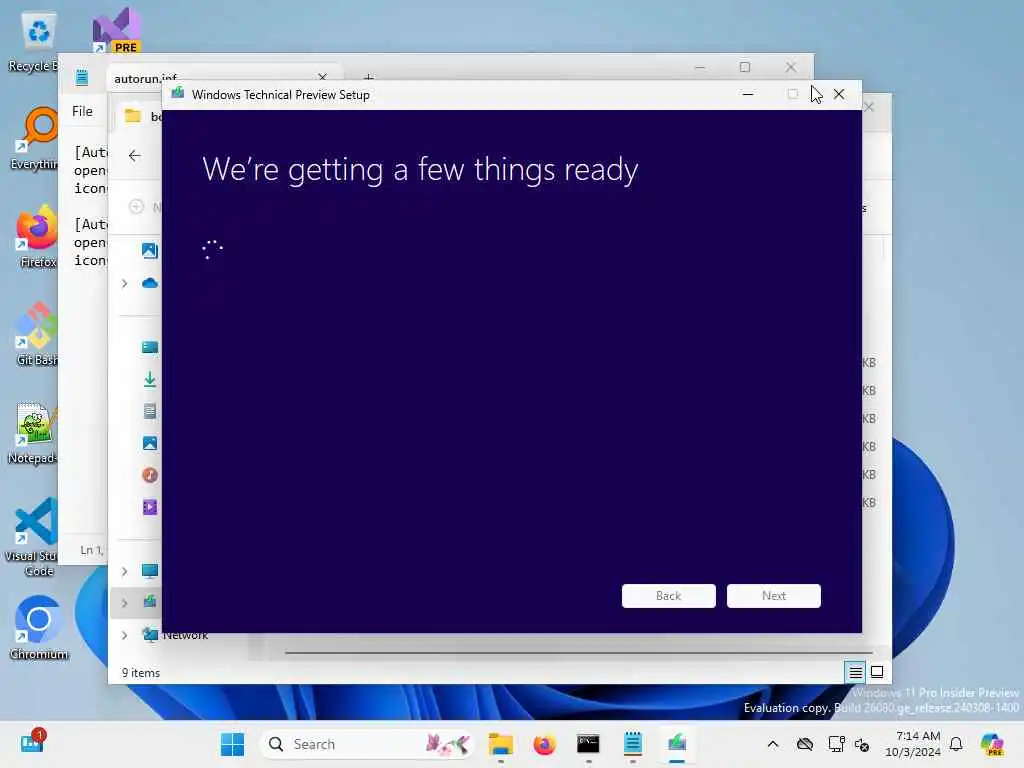
Task: Open the terminal from the taskbar
Action: (588, 744)
